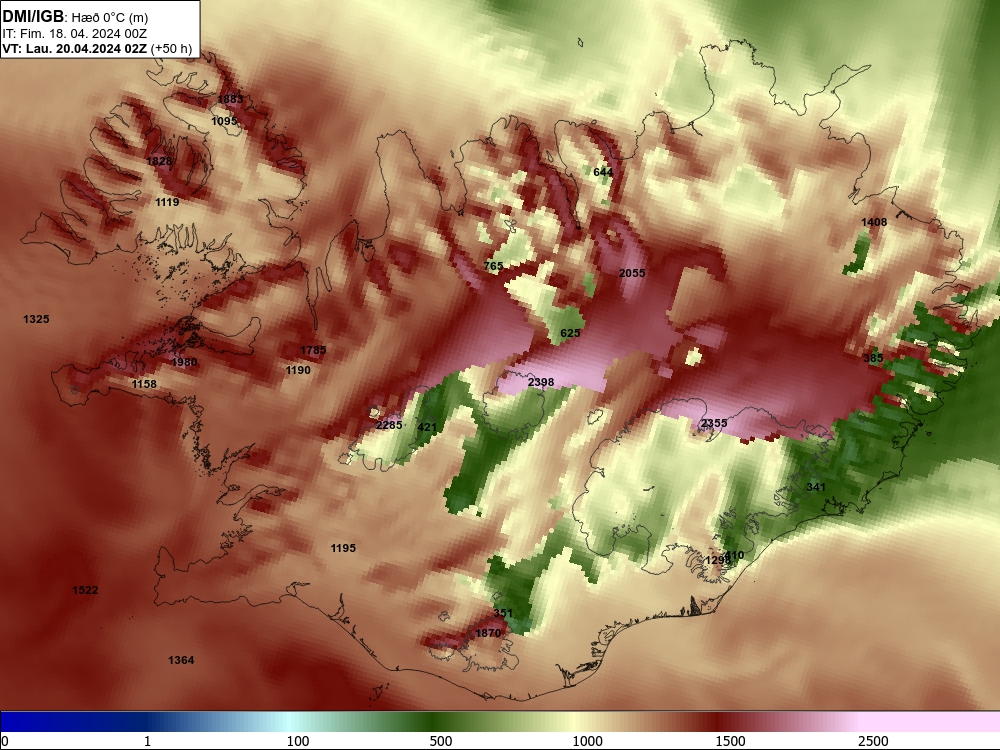The image size is (1000, 750).
Task: Select the 1870 value label
Action: 489,633
